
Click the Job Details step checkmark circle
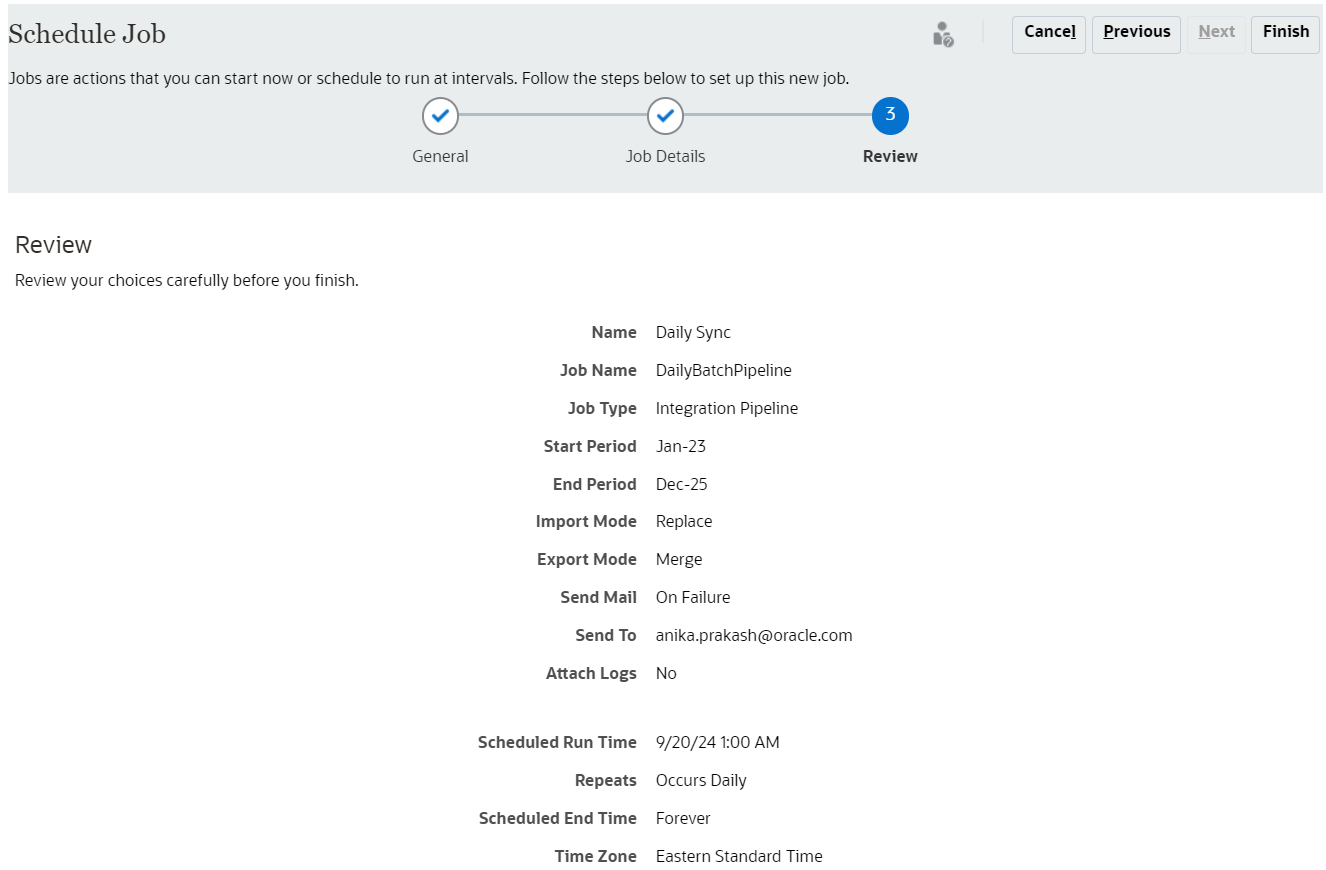[x=665, y=116]
